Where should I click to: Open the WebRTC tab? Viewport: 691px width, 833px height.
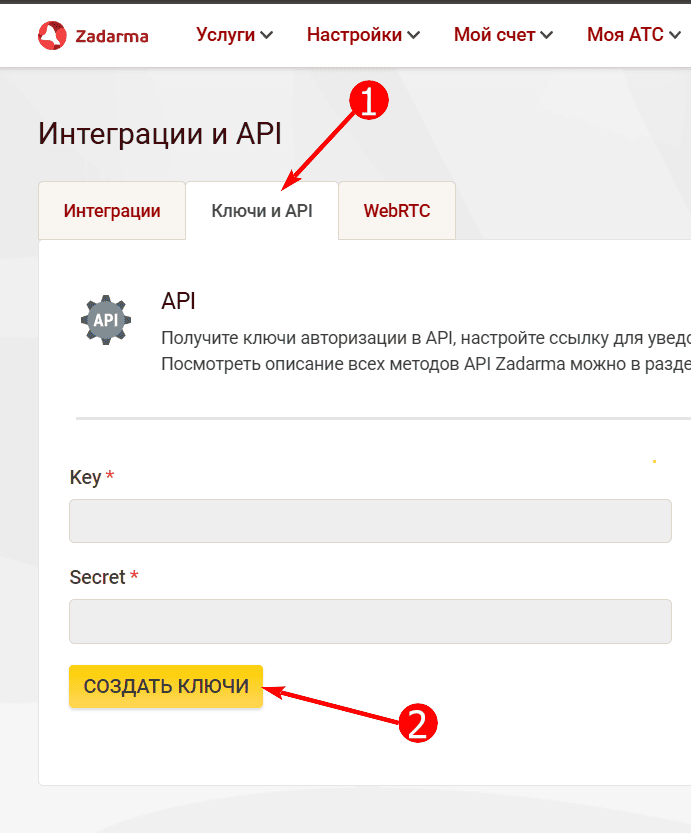click(x=397, y=211)
